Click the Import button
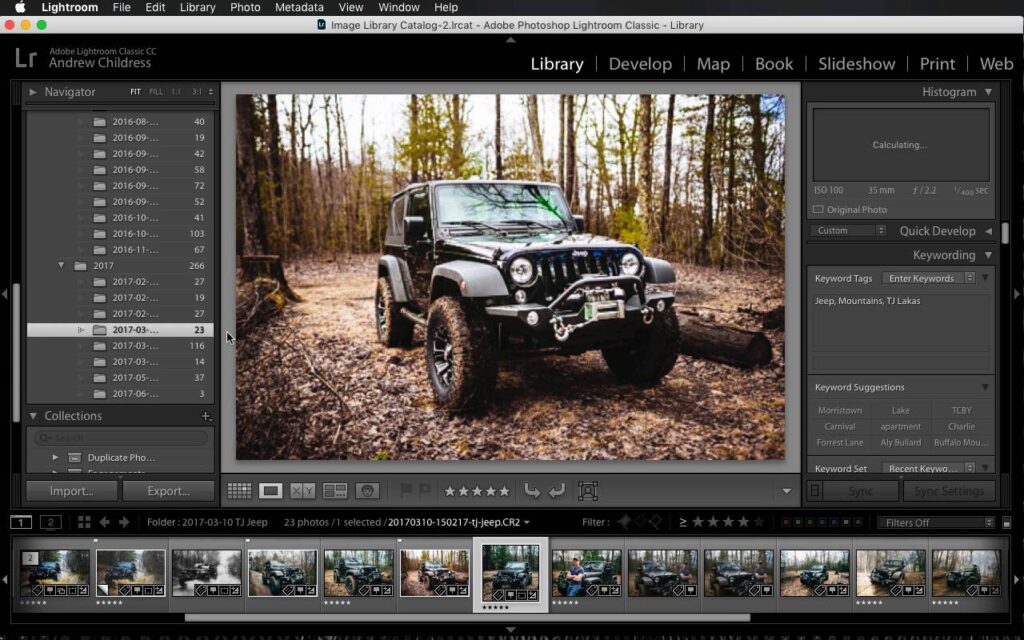Viewport: 1024px width, 640px height. 71,490
